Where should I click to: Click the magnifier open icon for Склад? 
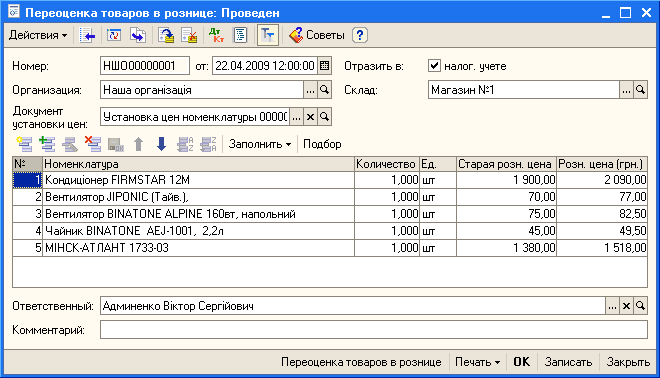pyautogui.click(x=640, y=90)
